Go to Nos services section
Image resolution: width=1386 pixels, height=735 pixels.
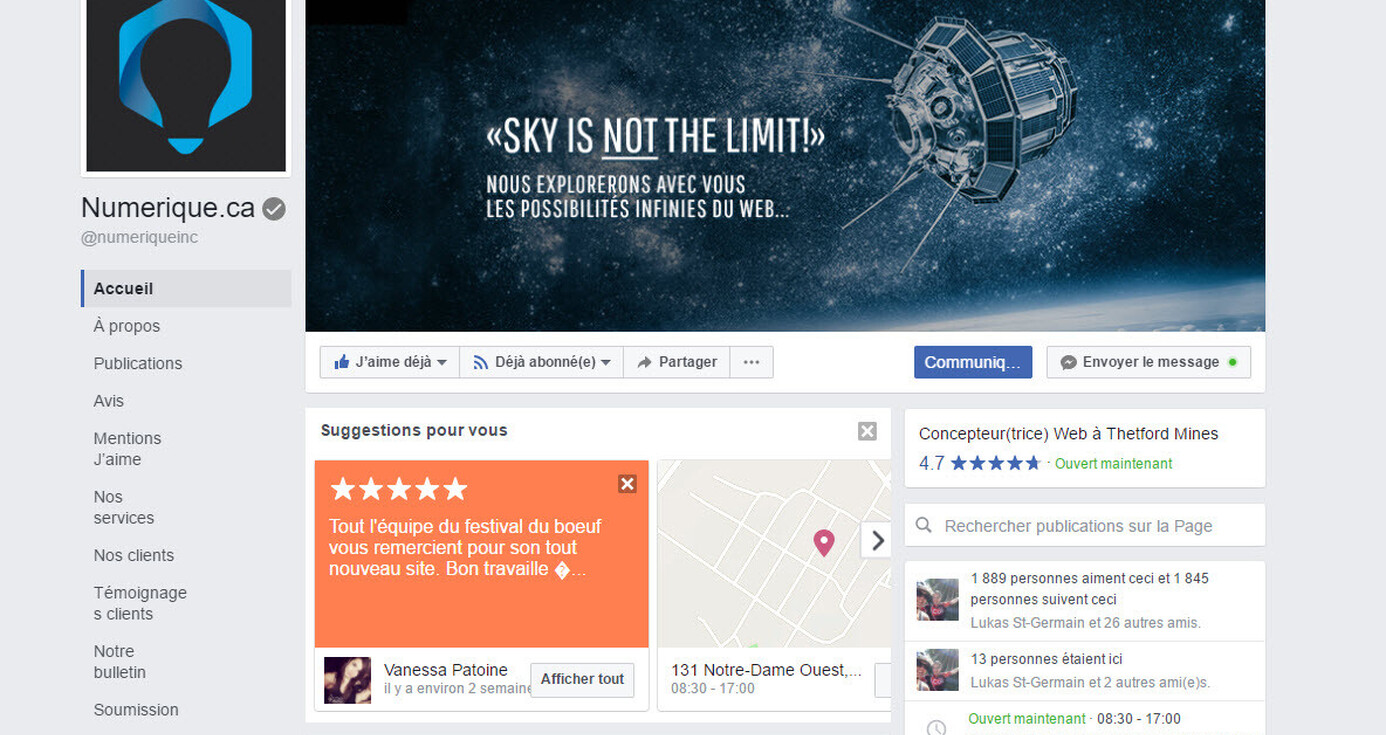tap(124, 507)
